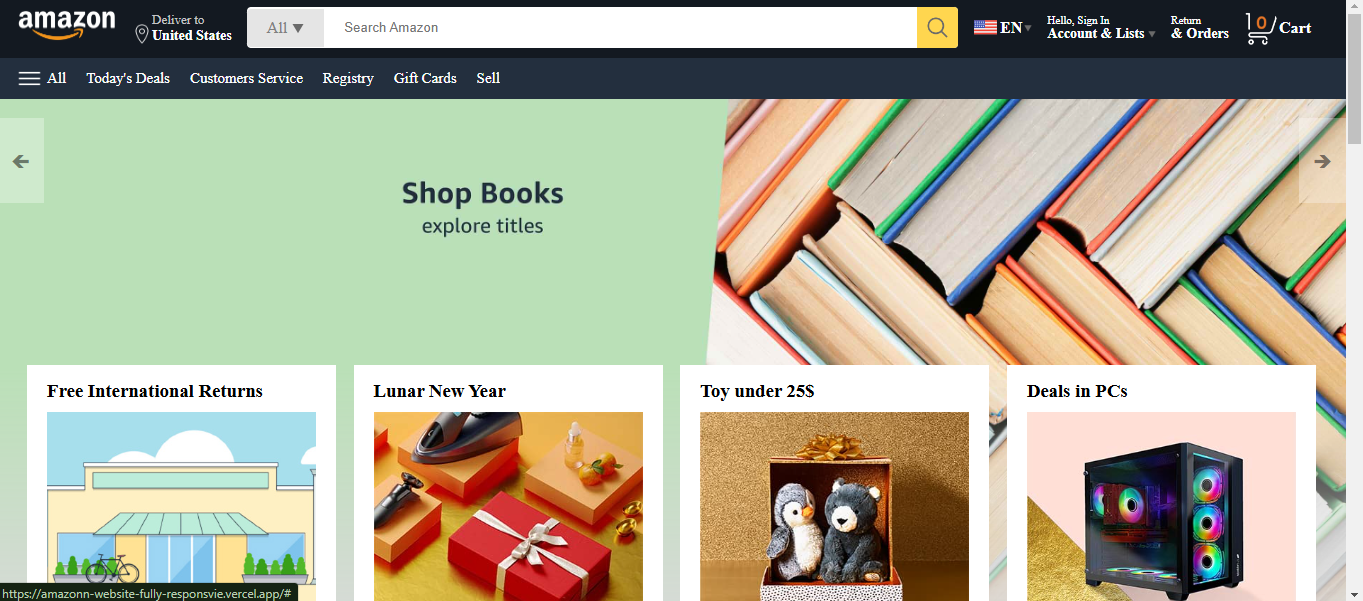Open the shopping cart icon
Image resolution: width=1363 pixels, height=601 pixels.
1259,27
